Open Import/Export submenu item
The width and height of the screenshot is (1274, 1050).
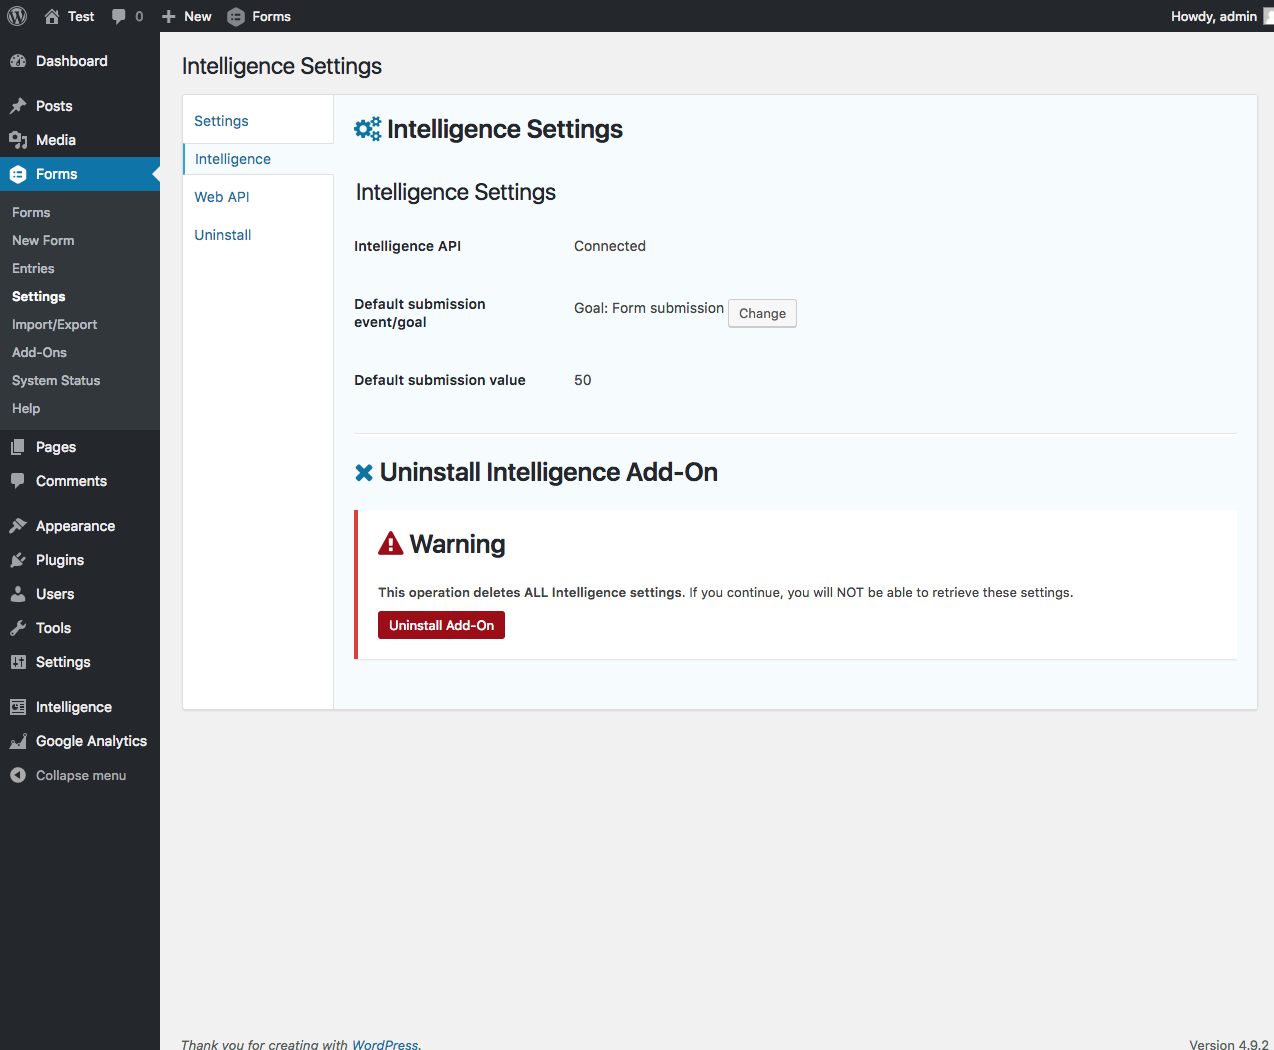tap(55, 324)
